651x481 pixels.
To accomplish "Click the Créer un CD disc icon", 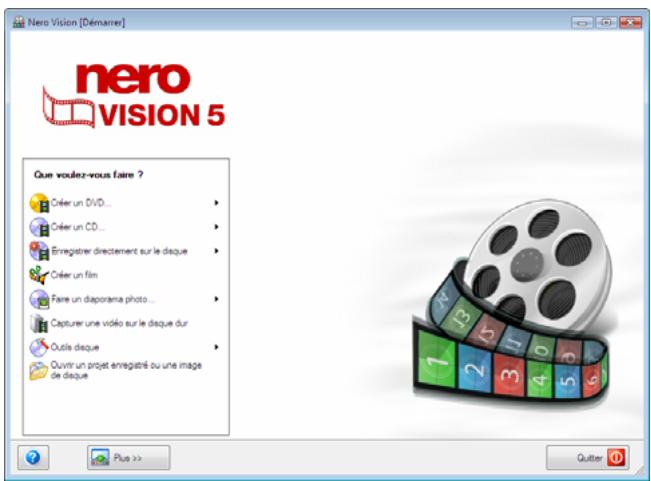I will [x=39, y=227].
